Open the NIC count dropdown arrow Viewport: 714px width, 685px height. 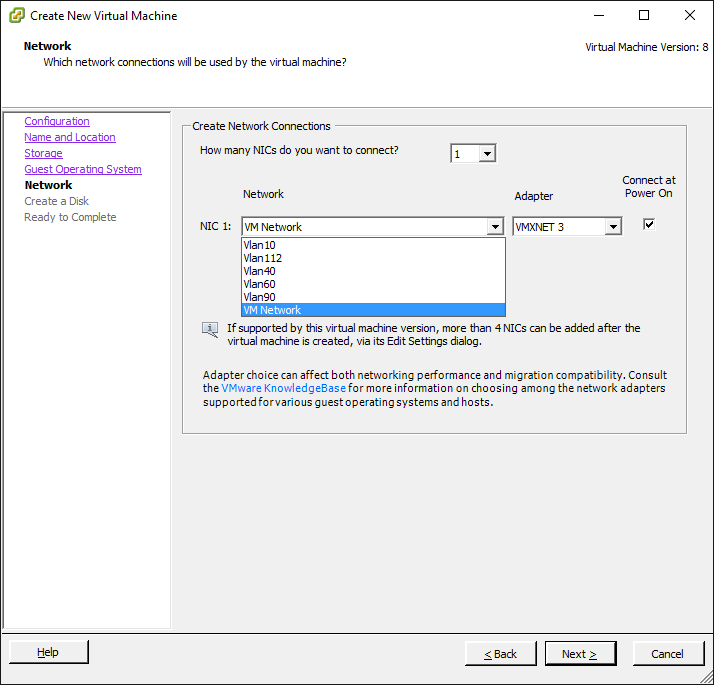(x=487, y=153)
